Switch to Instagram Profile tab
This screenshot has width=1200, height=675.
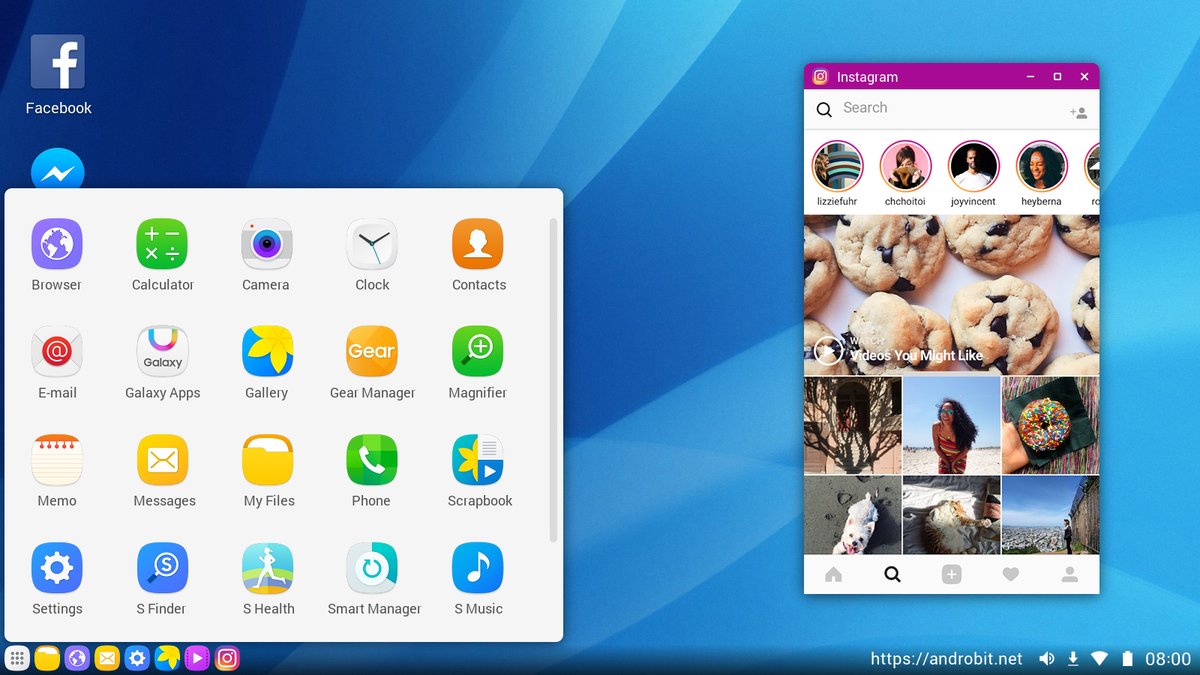tap(1069, 575)
